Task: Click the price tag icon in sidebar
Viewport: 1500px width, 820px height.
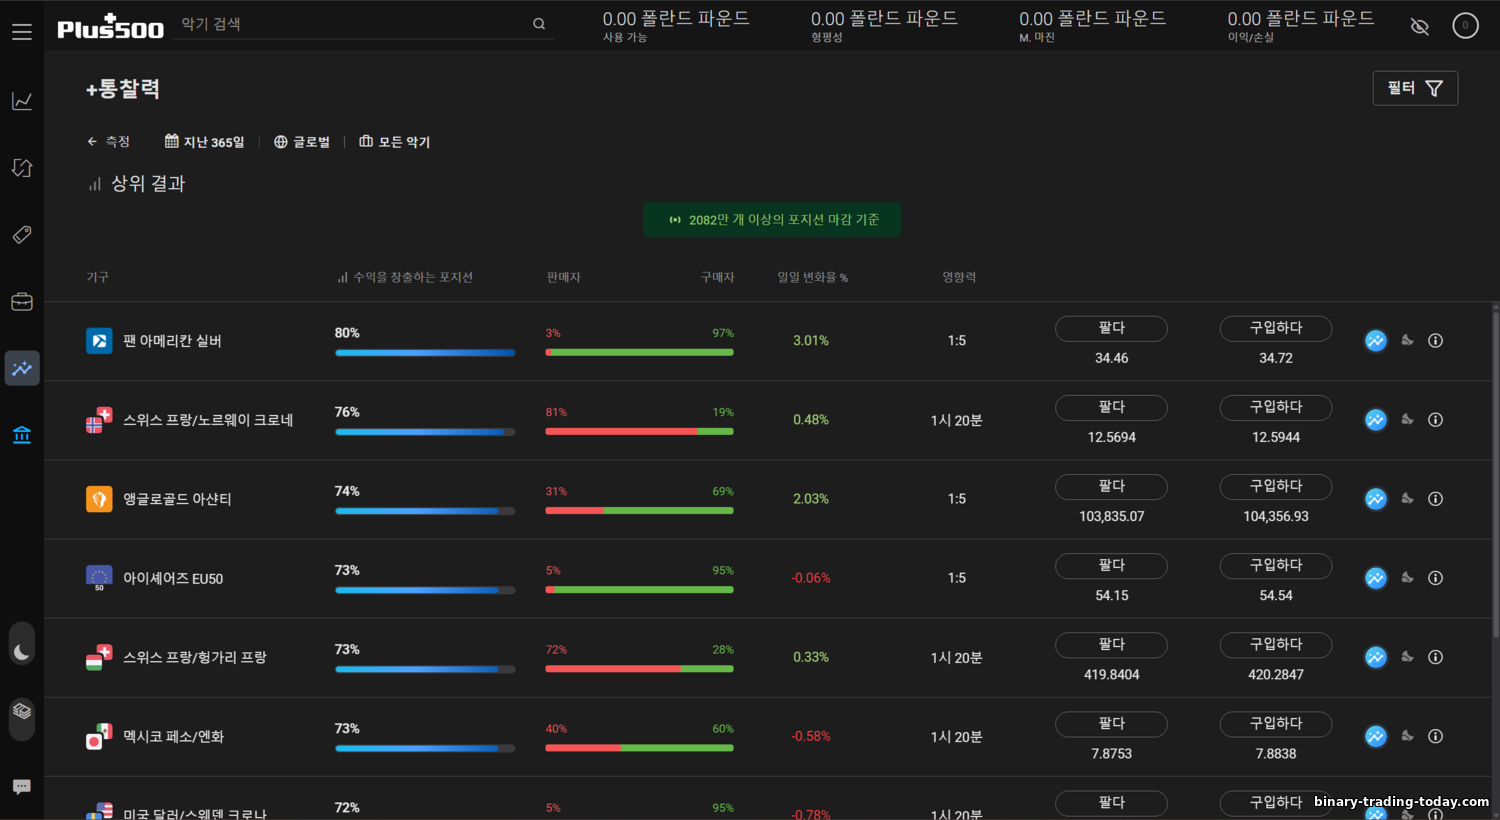Action: pyautogui.click(x=22, y=235)
